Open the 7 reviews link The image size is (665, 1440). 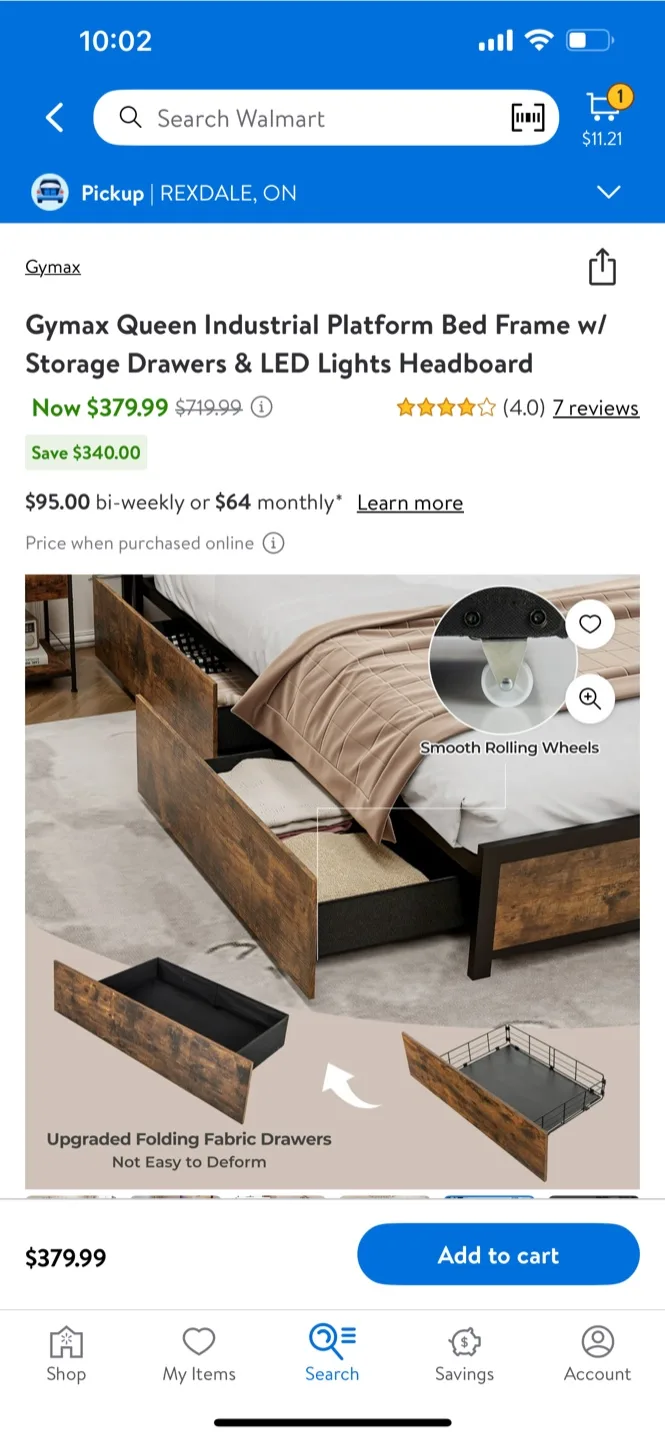tap(596, 408)
